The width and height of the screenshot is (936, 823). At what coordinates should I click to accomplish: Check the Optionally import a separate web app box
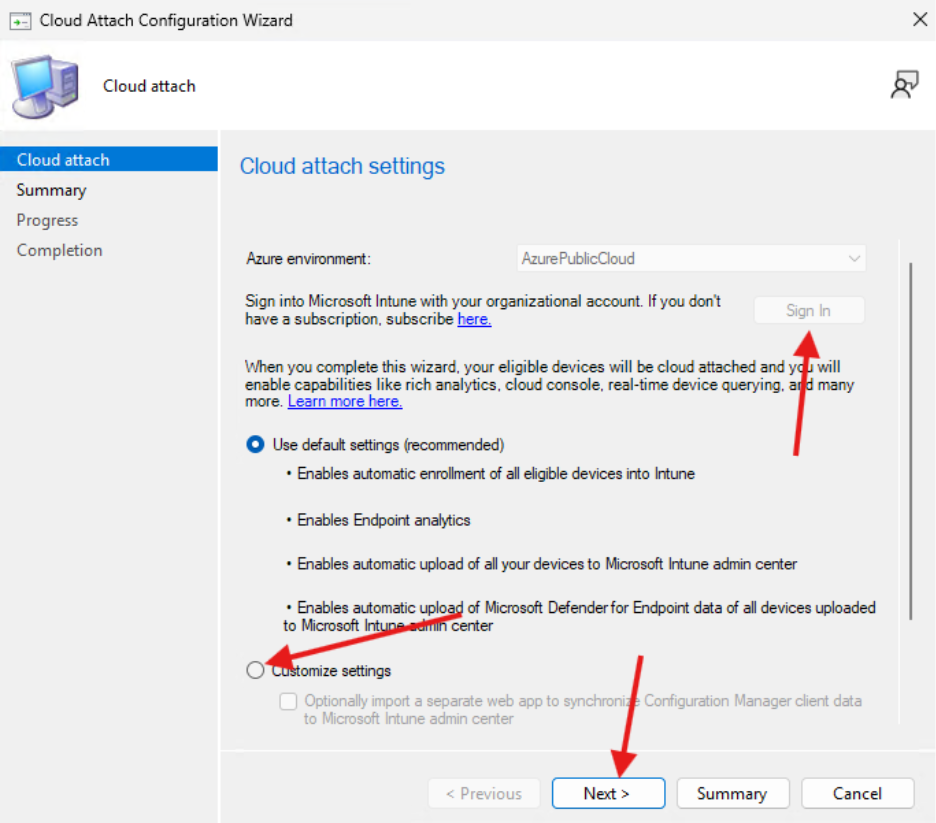point(288,701)
